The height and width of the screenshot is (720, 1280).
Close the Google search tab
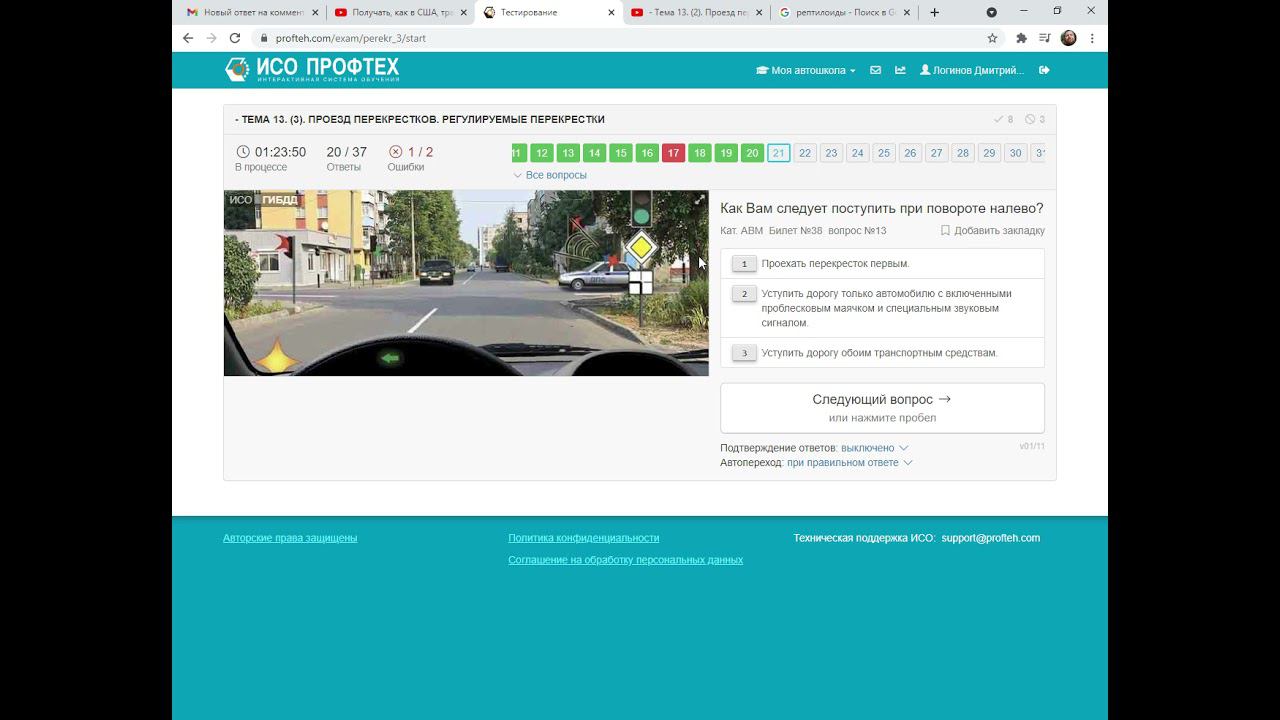point(908,12)
